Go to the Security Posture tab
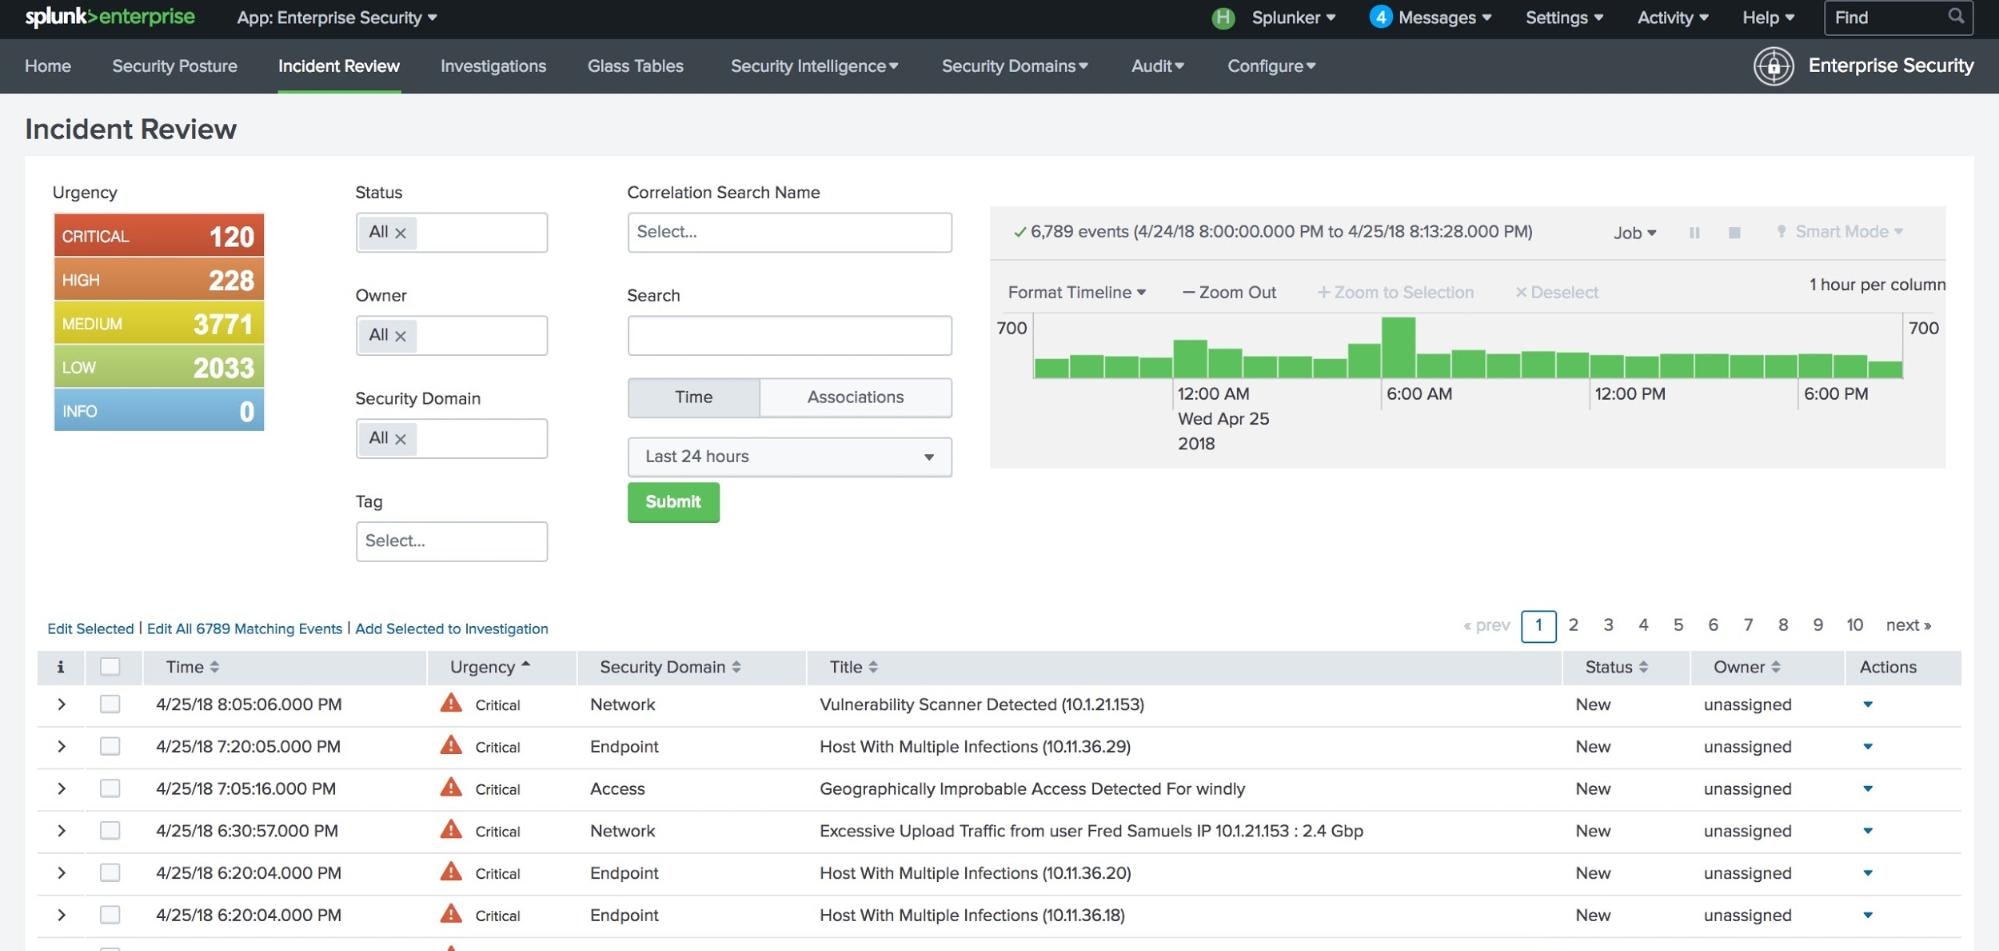Image resolution: width=1999 pixels, height=951 pixels. (x=175, y=66)
